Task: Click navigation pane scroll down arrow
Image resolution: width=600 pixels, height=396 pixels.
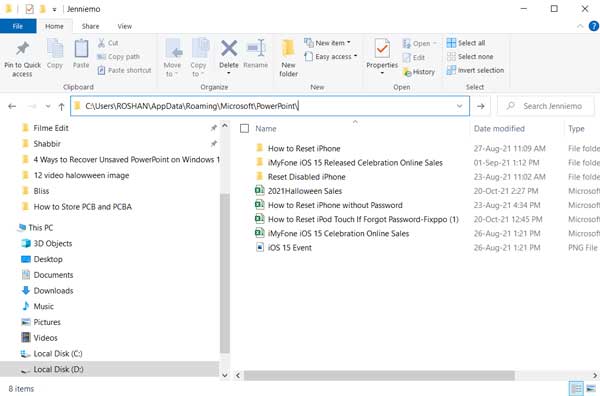Action: (x=225, y=375)
